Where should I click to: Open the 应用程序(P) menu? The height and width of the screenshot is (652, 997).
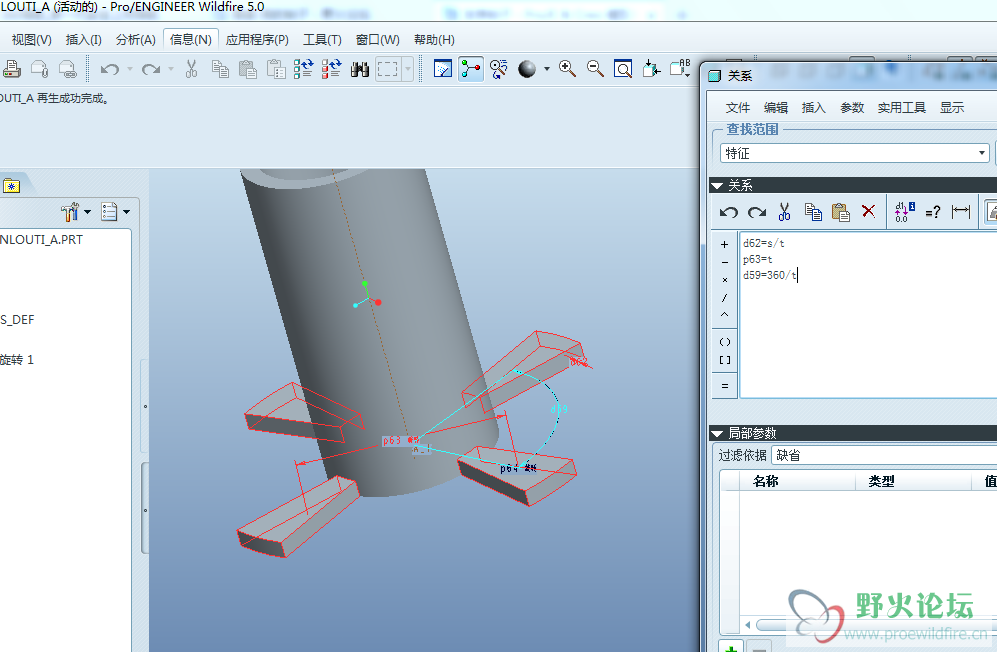258,39
